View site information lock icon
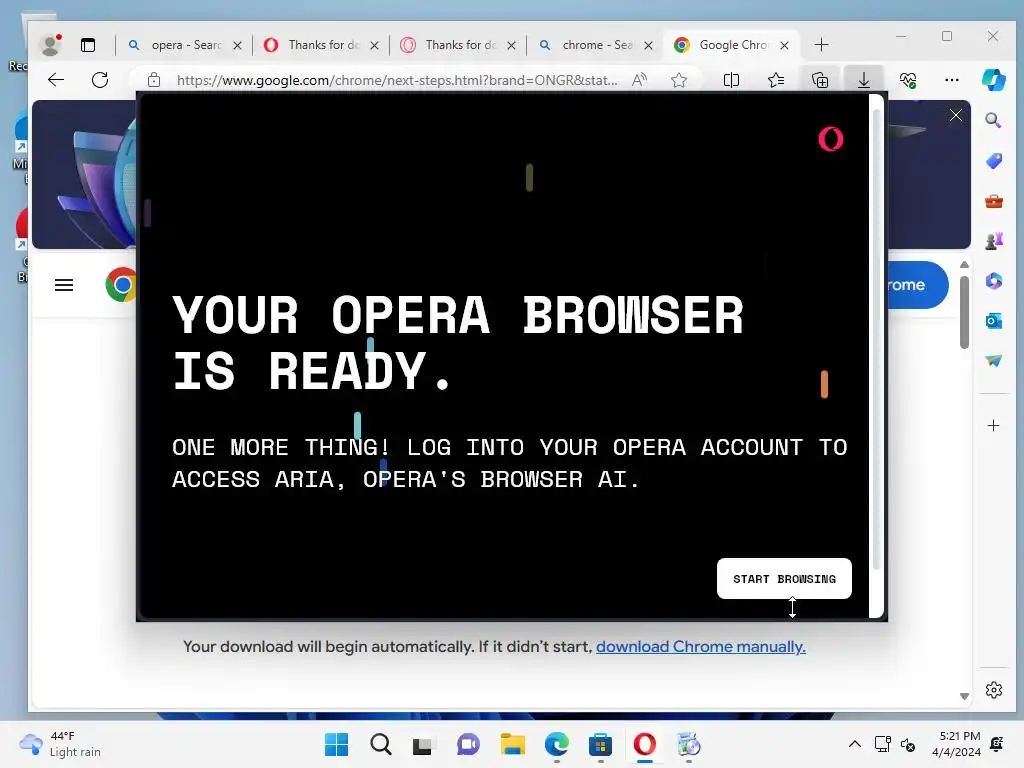Image resolution: width=1024 pixels, height=768 pixels. click(154, 80)
